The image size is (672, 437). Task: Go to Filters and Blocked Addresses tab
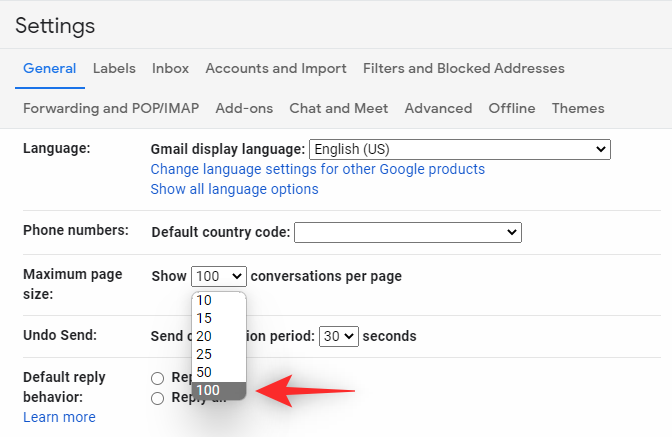pos(463,68)
